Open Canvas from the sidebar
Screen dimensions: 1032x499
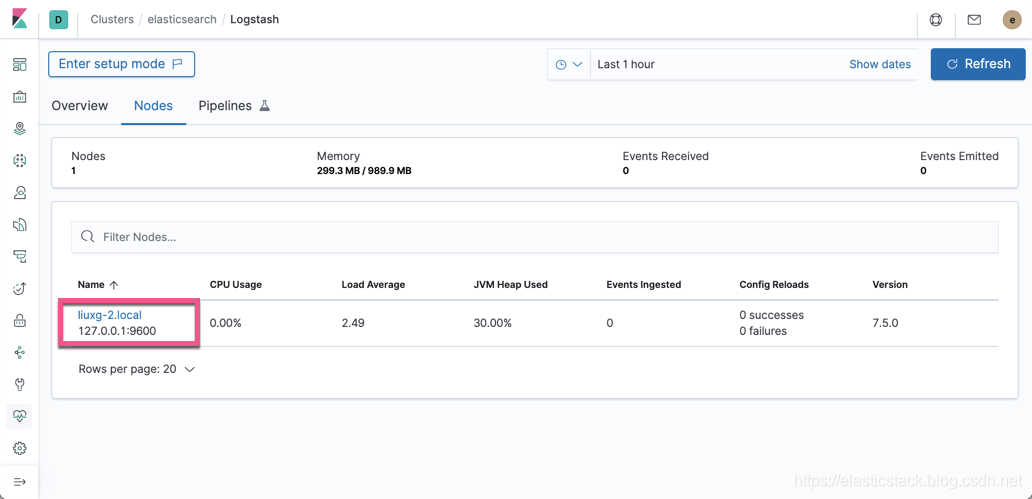(20, 97)
